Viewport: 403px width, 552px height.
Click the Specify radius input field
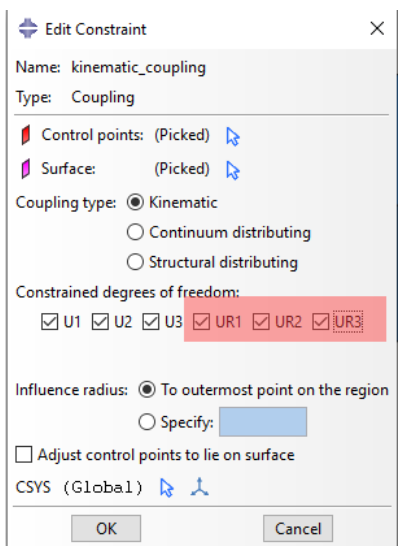click(x=263, y=422)
